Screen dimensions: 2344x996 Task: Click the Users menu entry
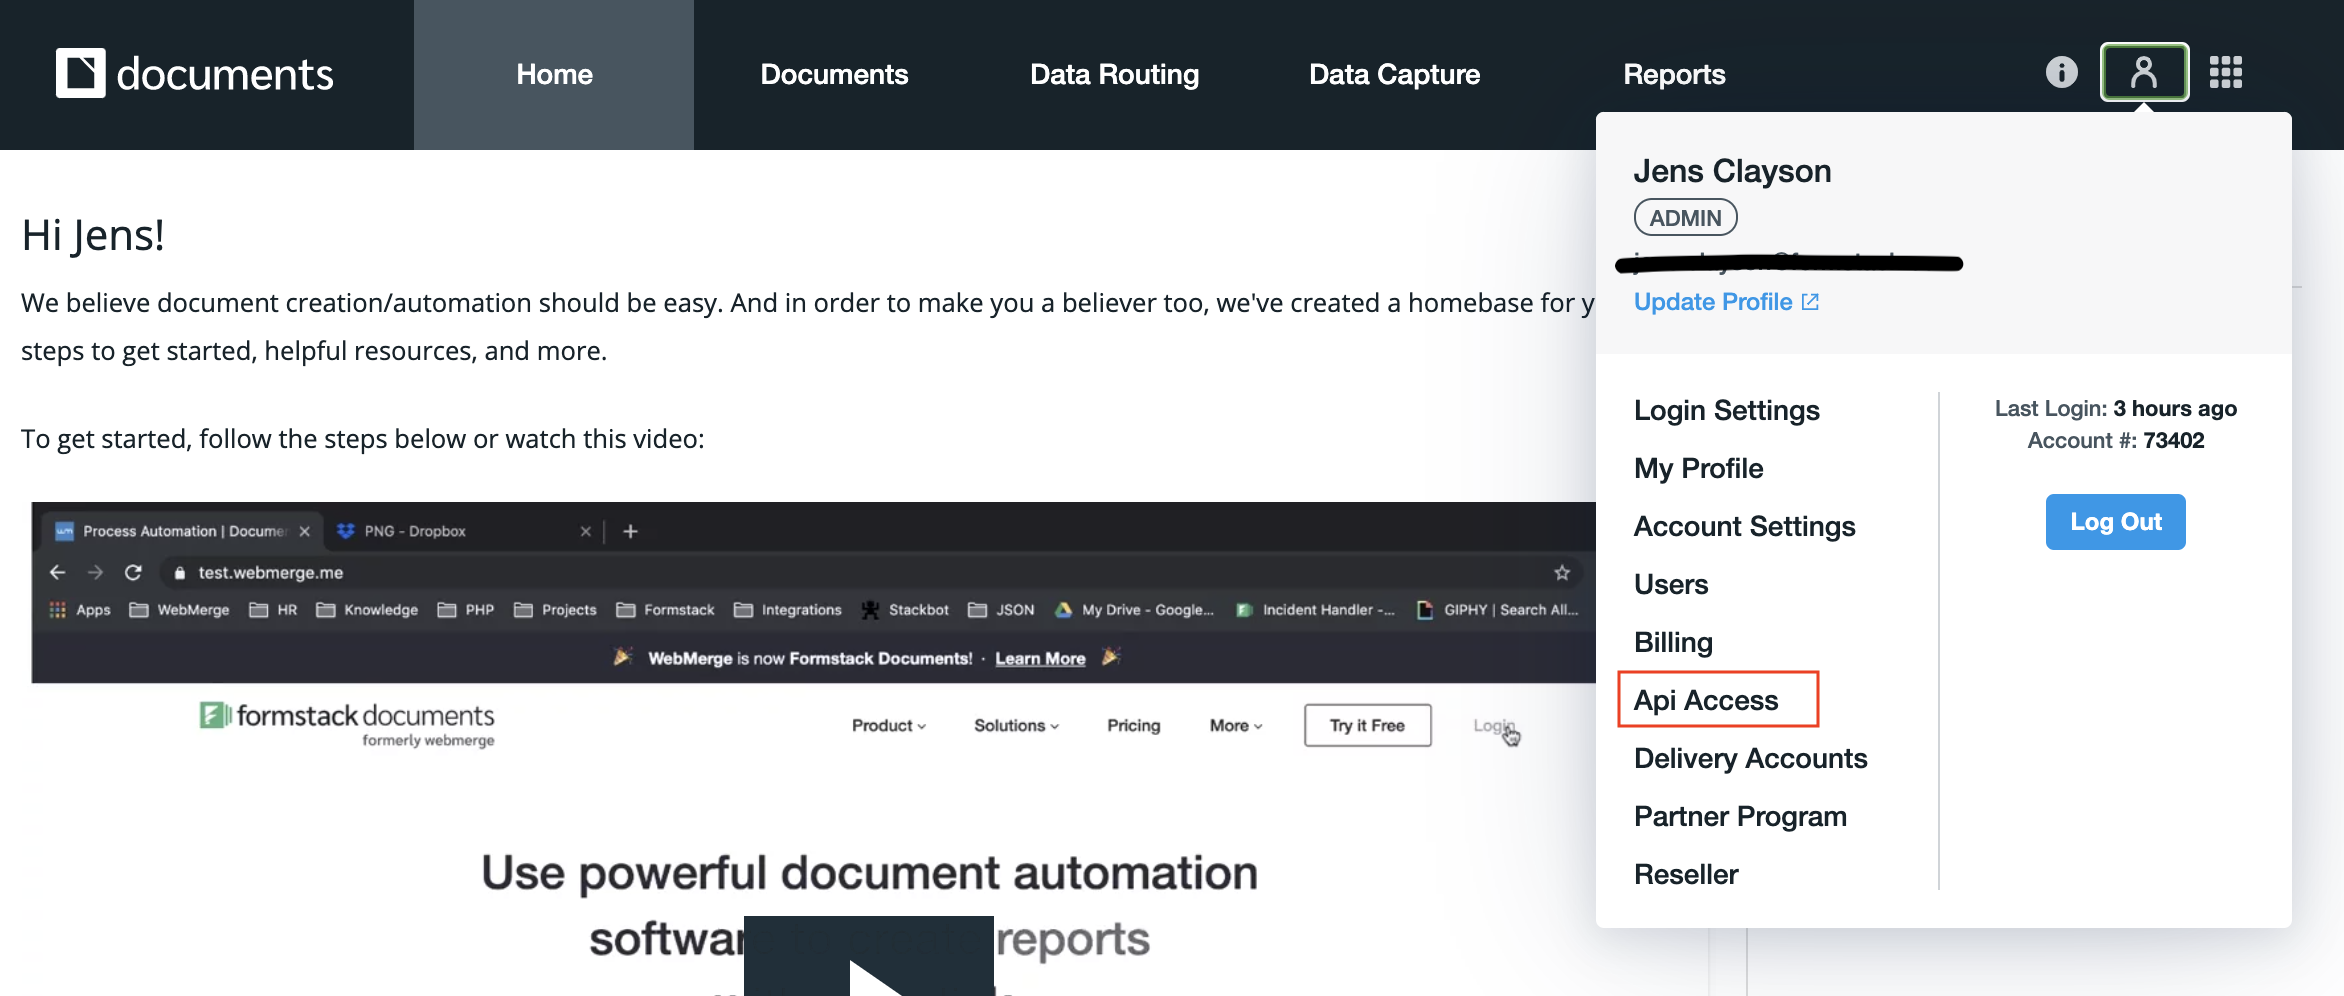point(1671,584)
